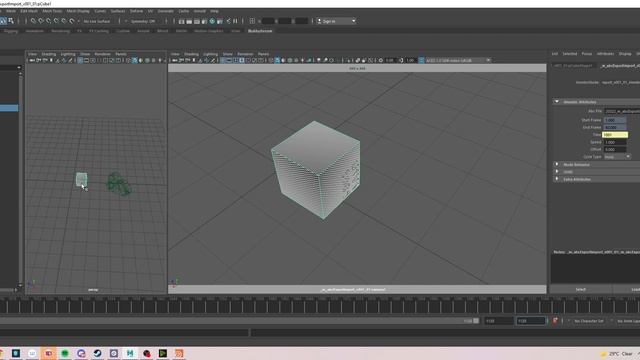640x360 pixels.
Task: Open Renderer menu in left viewport
Action: 102,54
